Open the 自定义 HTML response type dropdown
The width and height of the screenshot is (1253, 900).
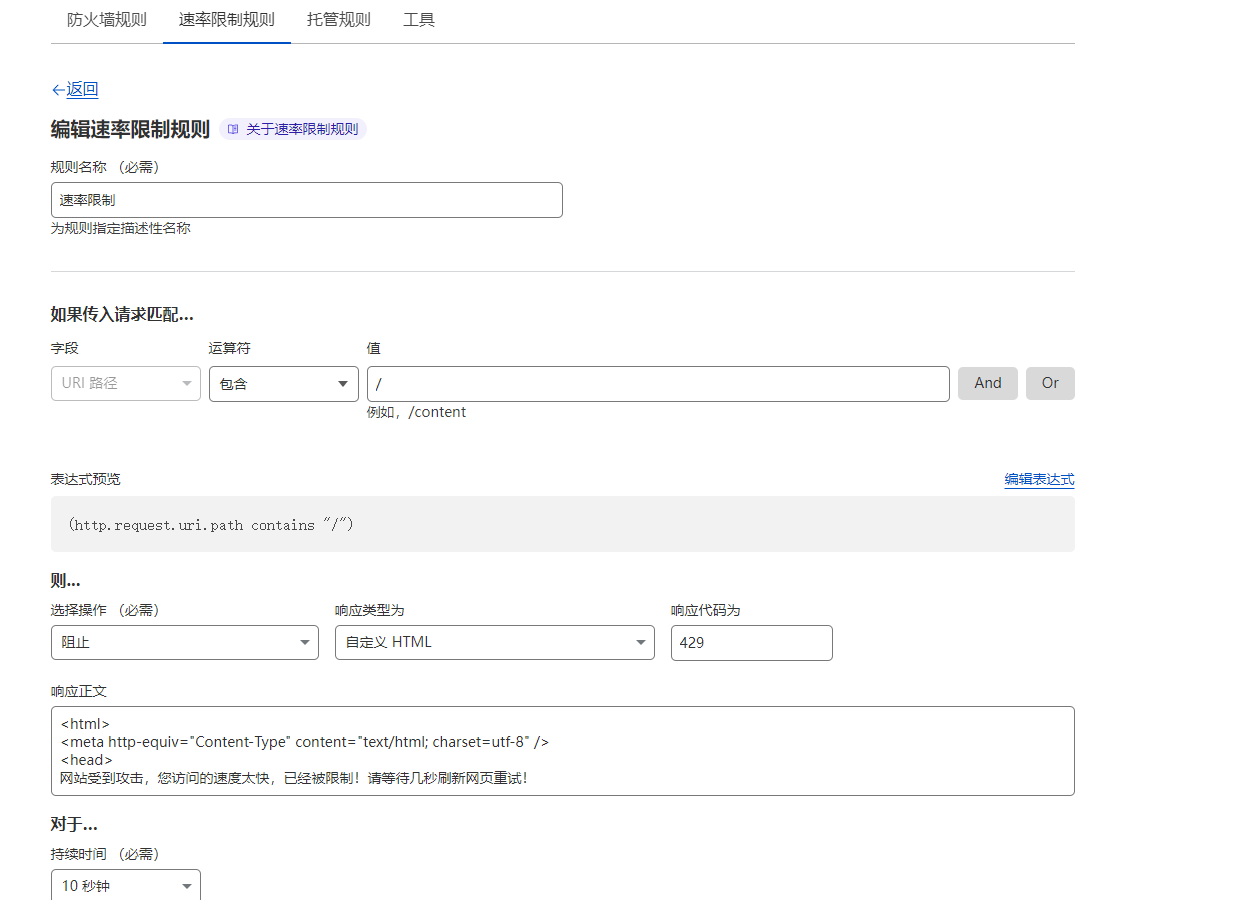tap(495, 642)
